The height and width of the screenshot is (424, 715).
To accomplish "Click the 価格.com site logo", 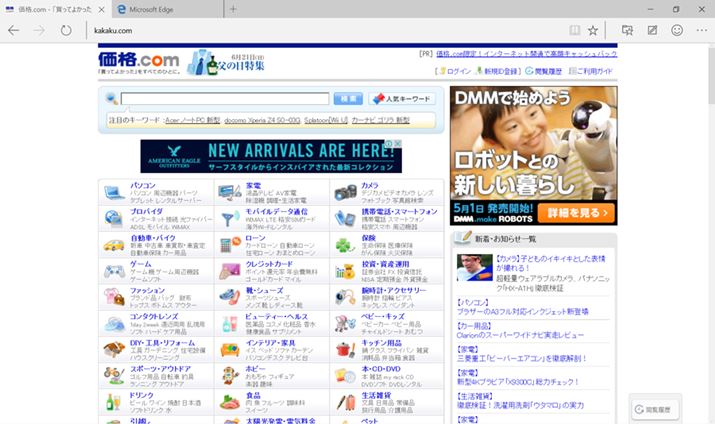I will pos(139,62).
